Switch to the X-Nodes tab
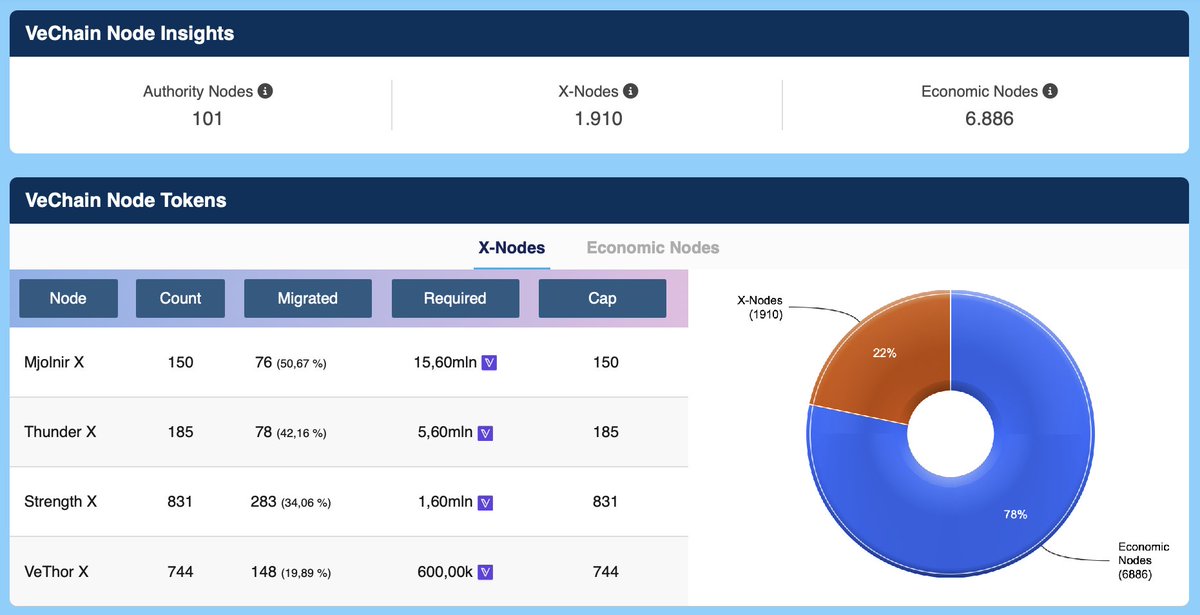 point(512,248)
